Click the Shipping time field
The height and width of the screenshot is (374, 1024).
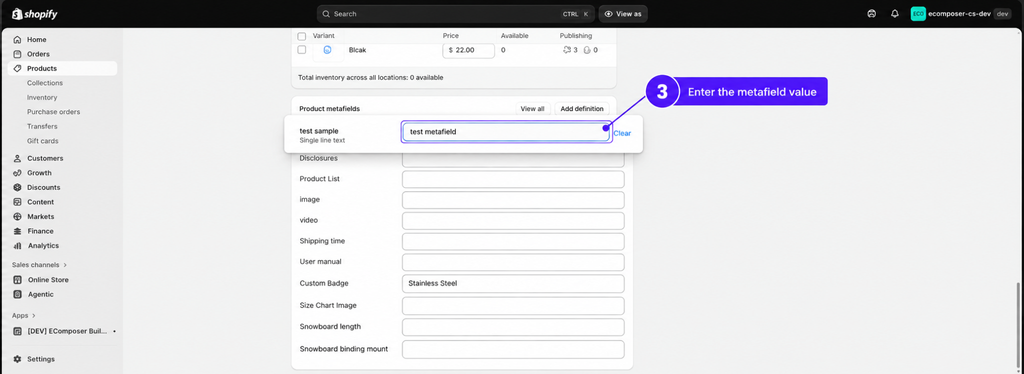pyautogui.click(x=513, y=242)
